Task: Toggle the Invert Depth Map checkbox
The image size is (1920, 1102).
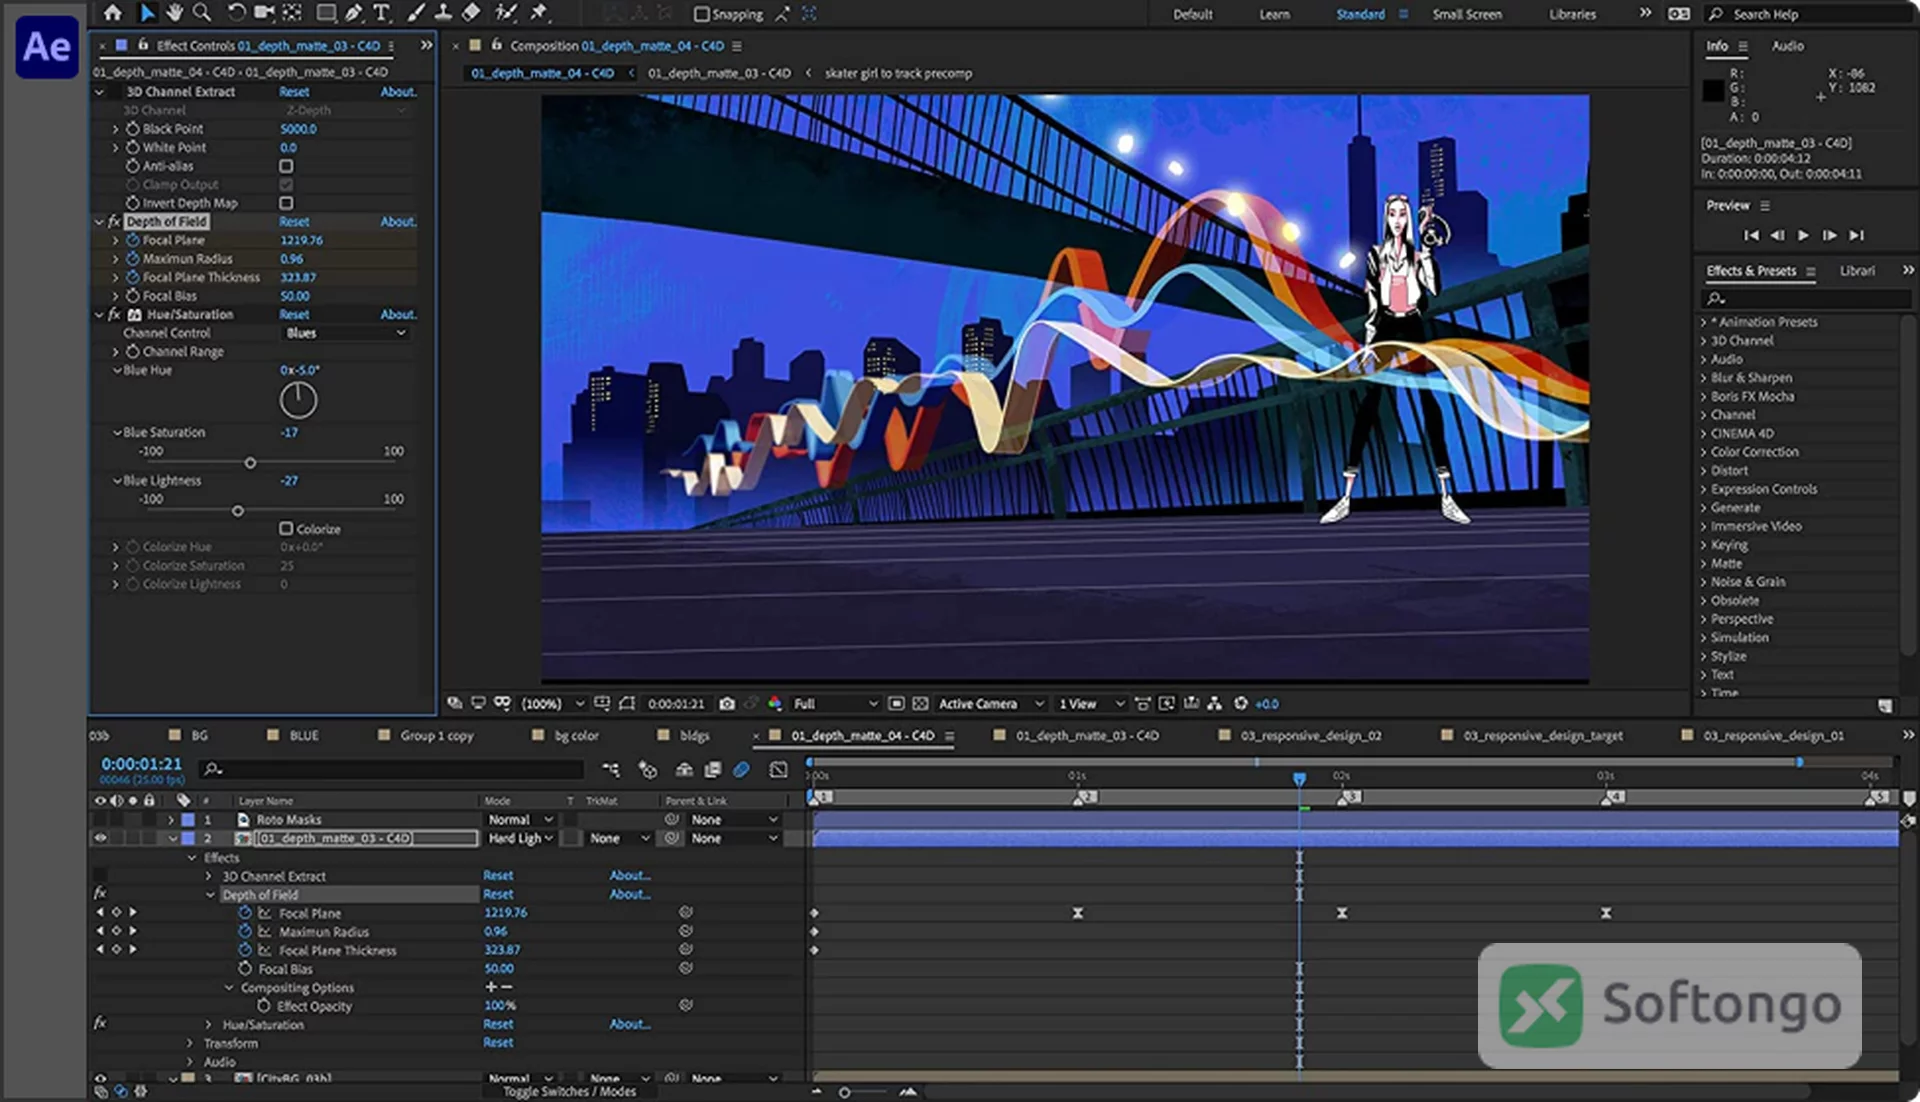Action: coord(287,203)
